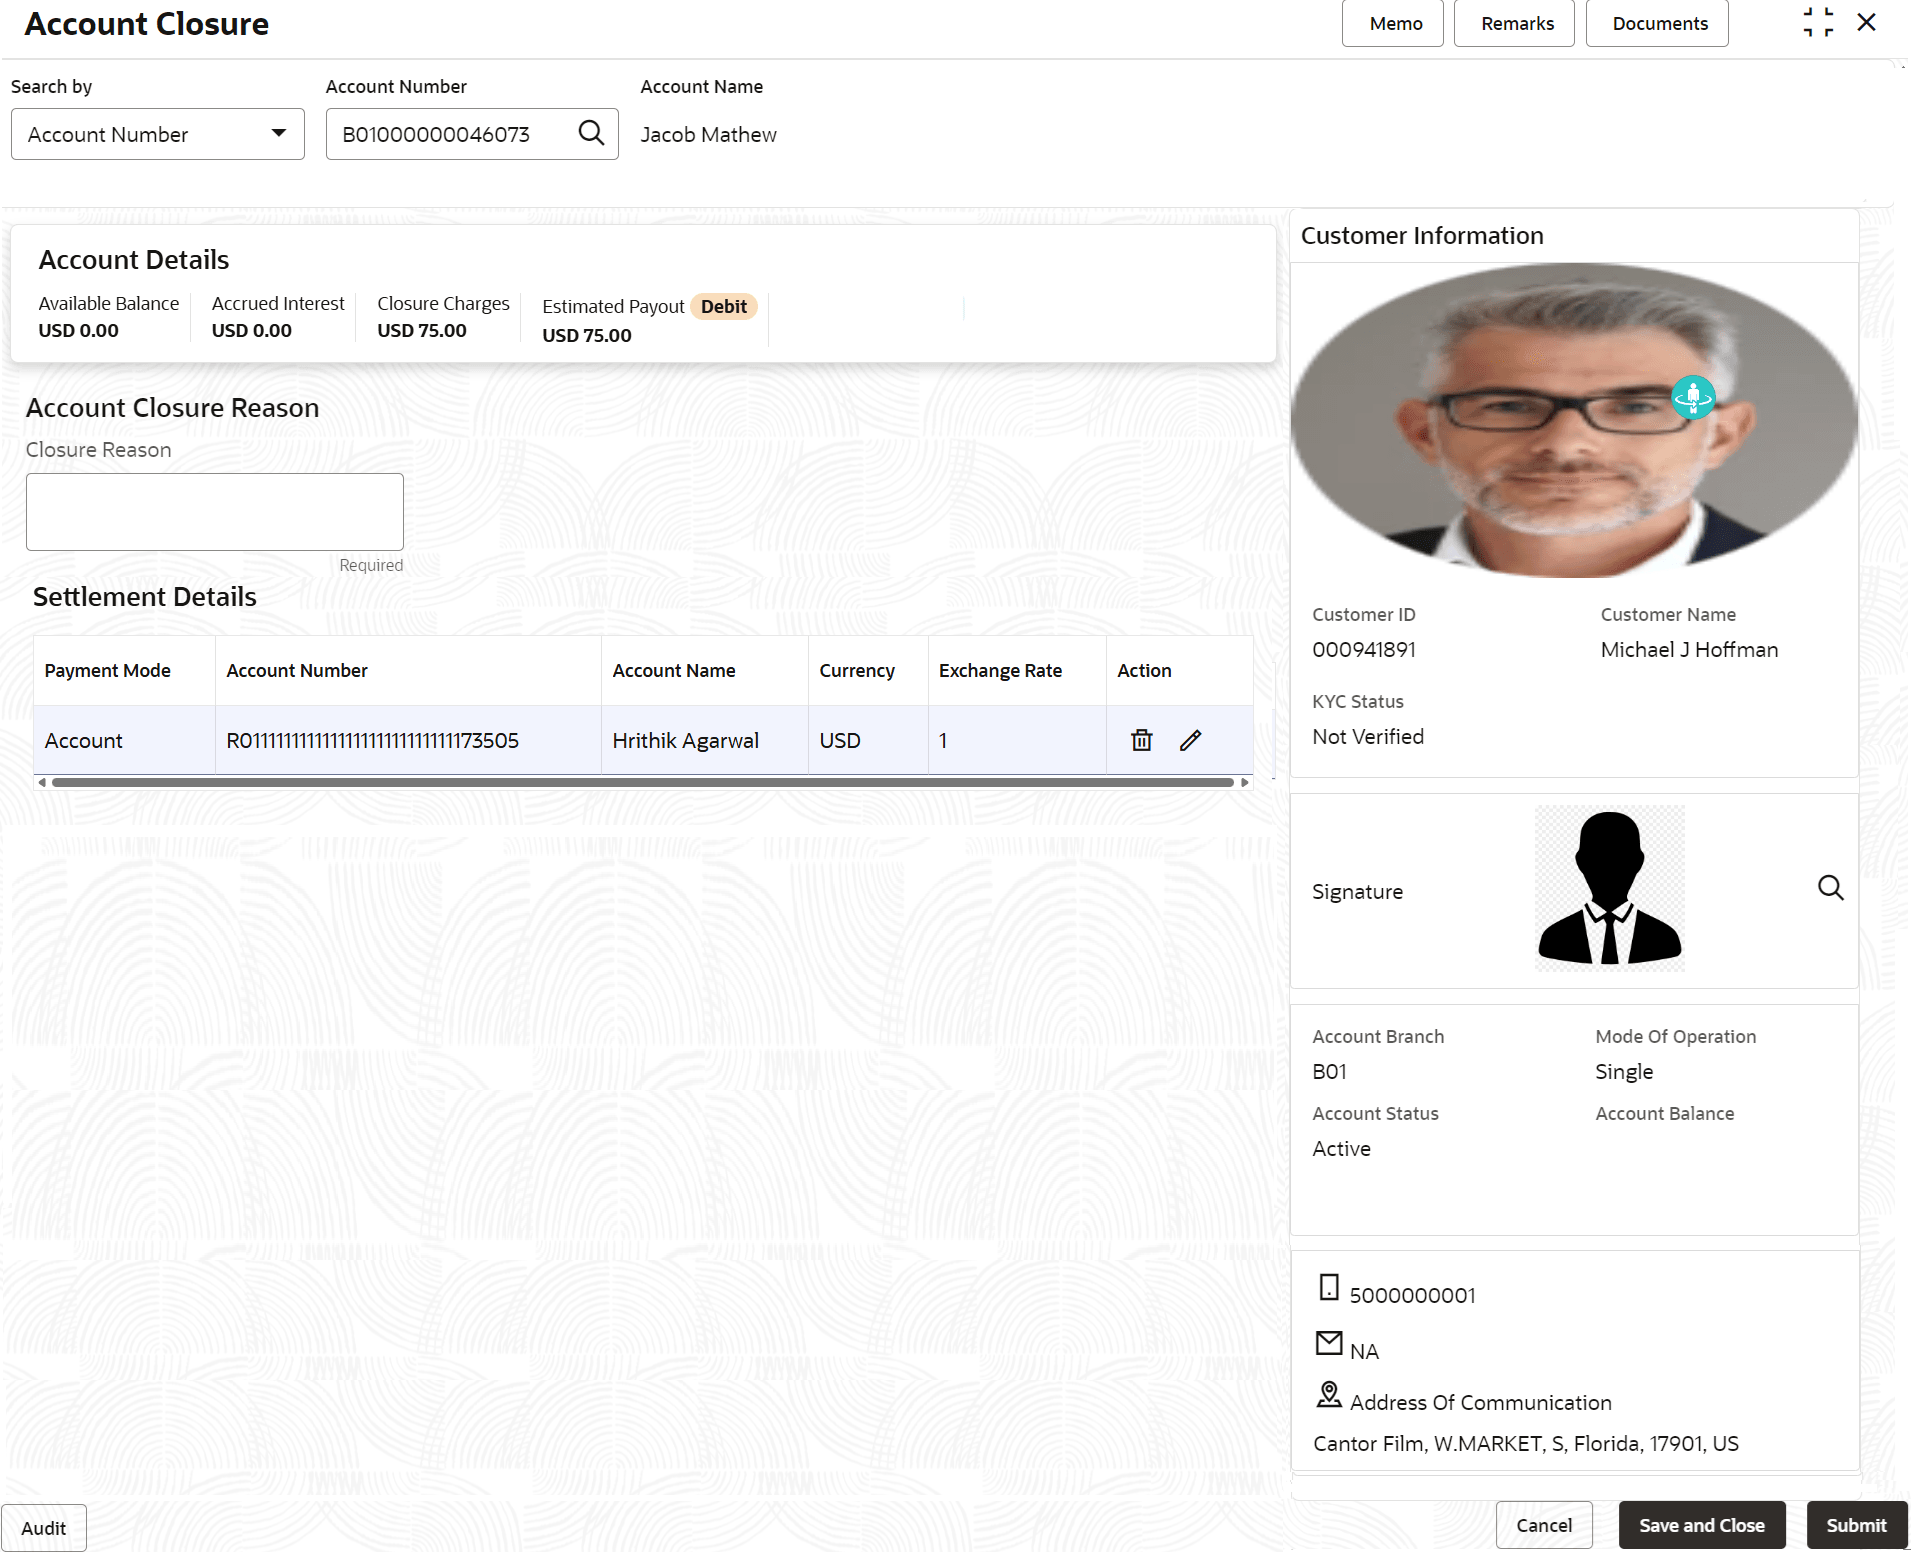This screenshot has width=1911, height=1552.
Task: Click the phone number 5000000001
Action: tap(1412, 1296)
